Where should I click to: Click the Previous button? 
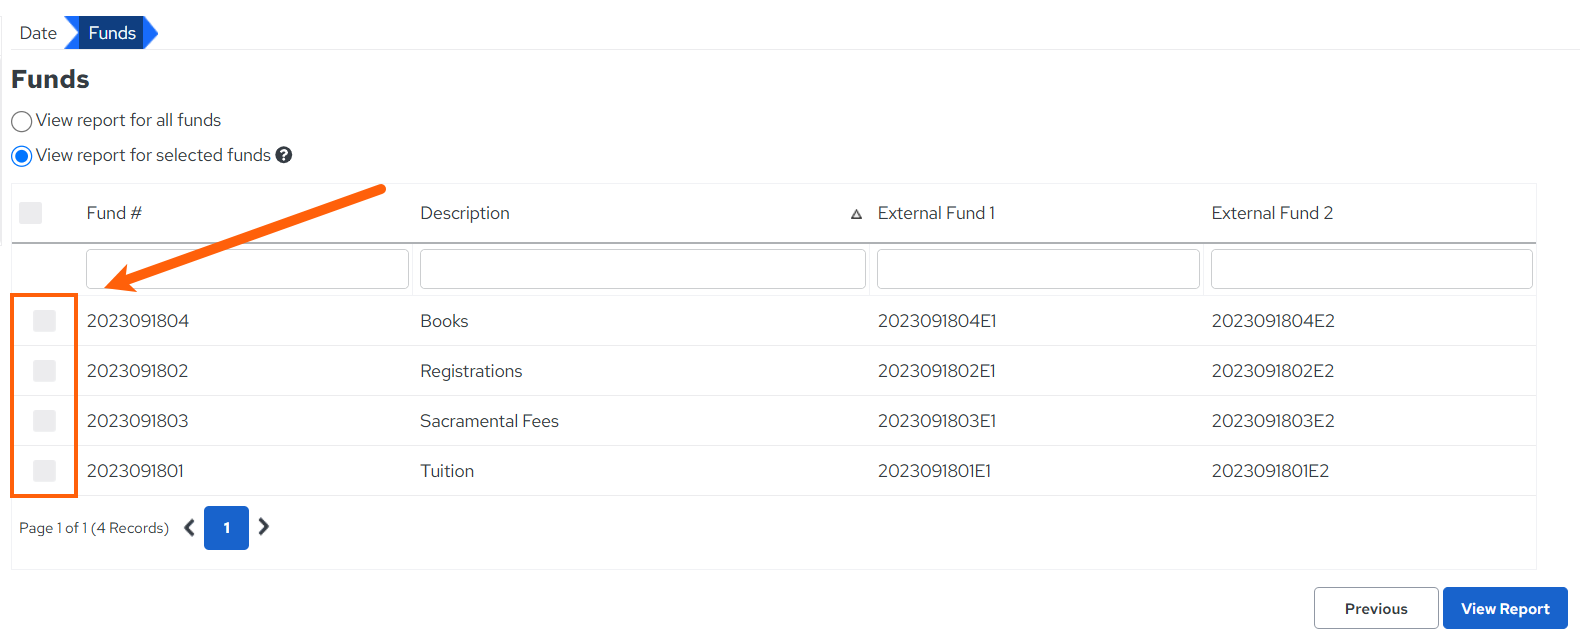1376,608
